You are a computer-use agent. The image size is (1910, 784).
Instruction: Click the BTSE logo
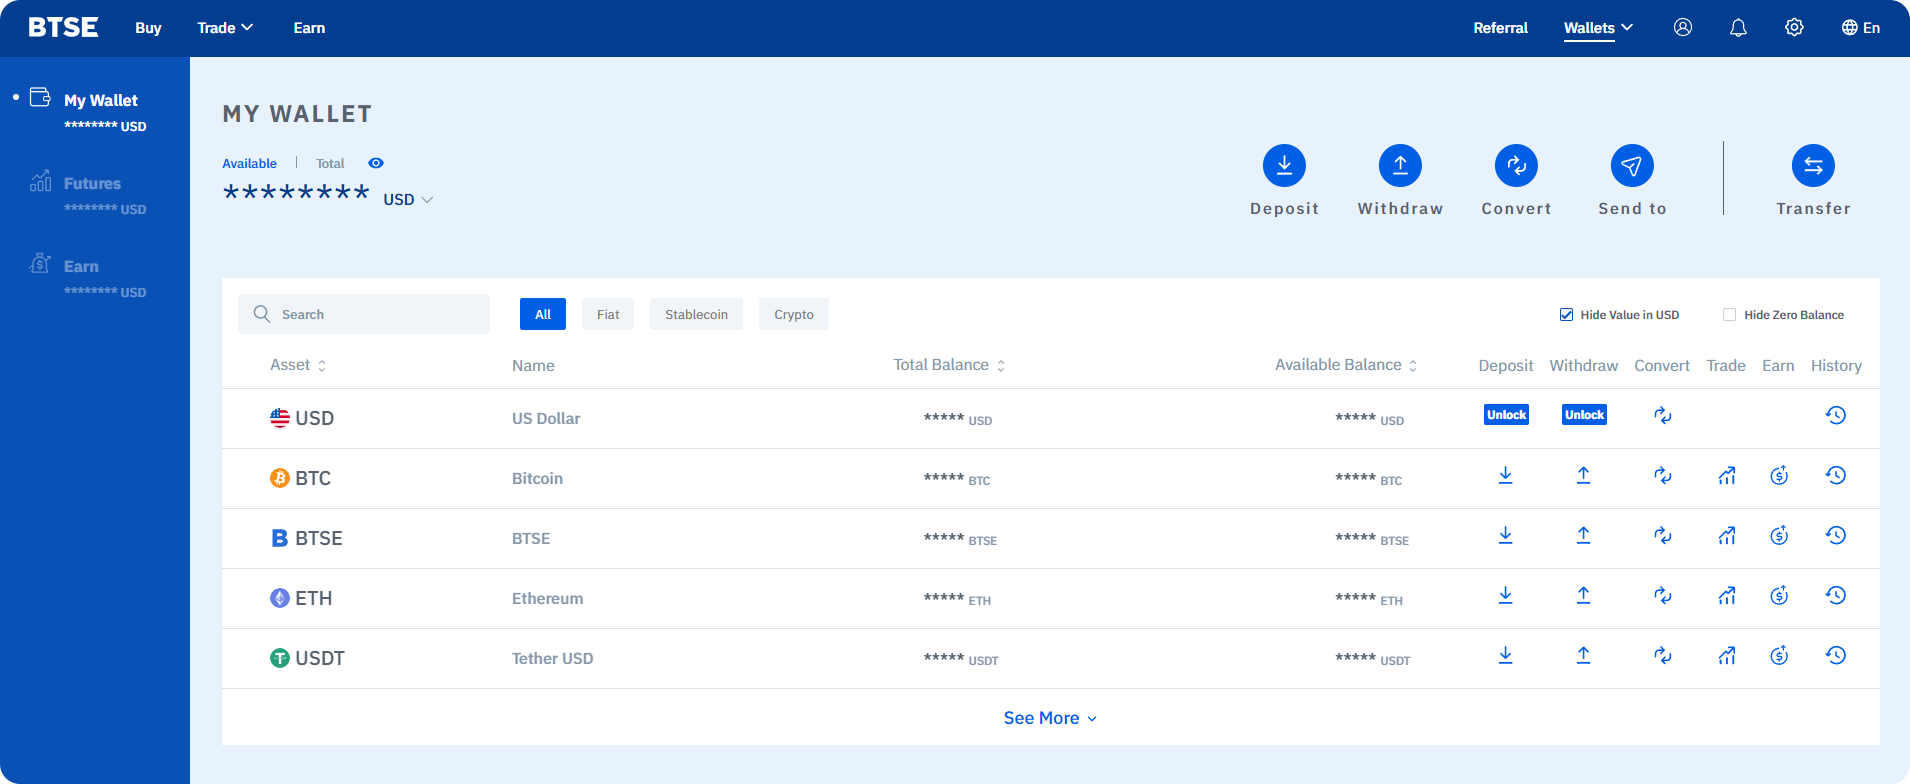(63, 27)
